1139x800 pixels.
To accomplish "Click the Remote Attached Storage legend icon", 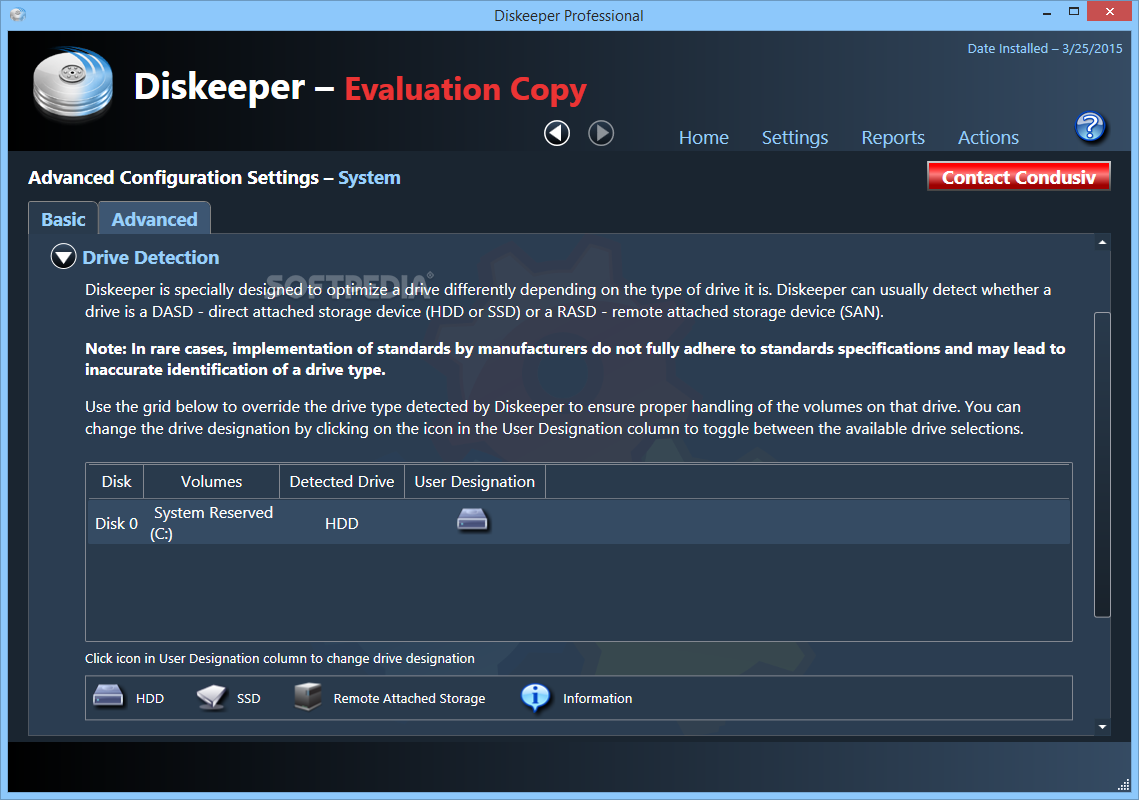I will click(x=308, y=696).
